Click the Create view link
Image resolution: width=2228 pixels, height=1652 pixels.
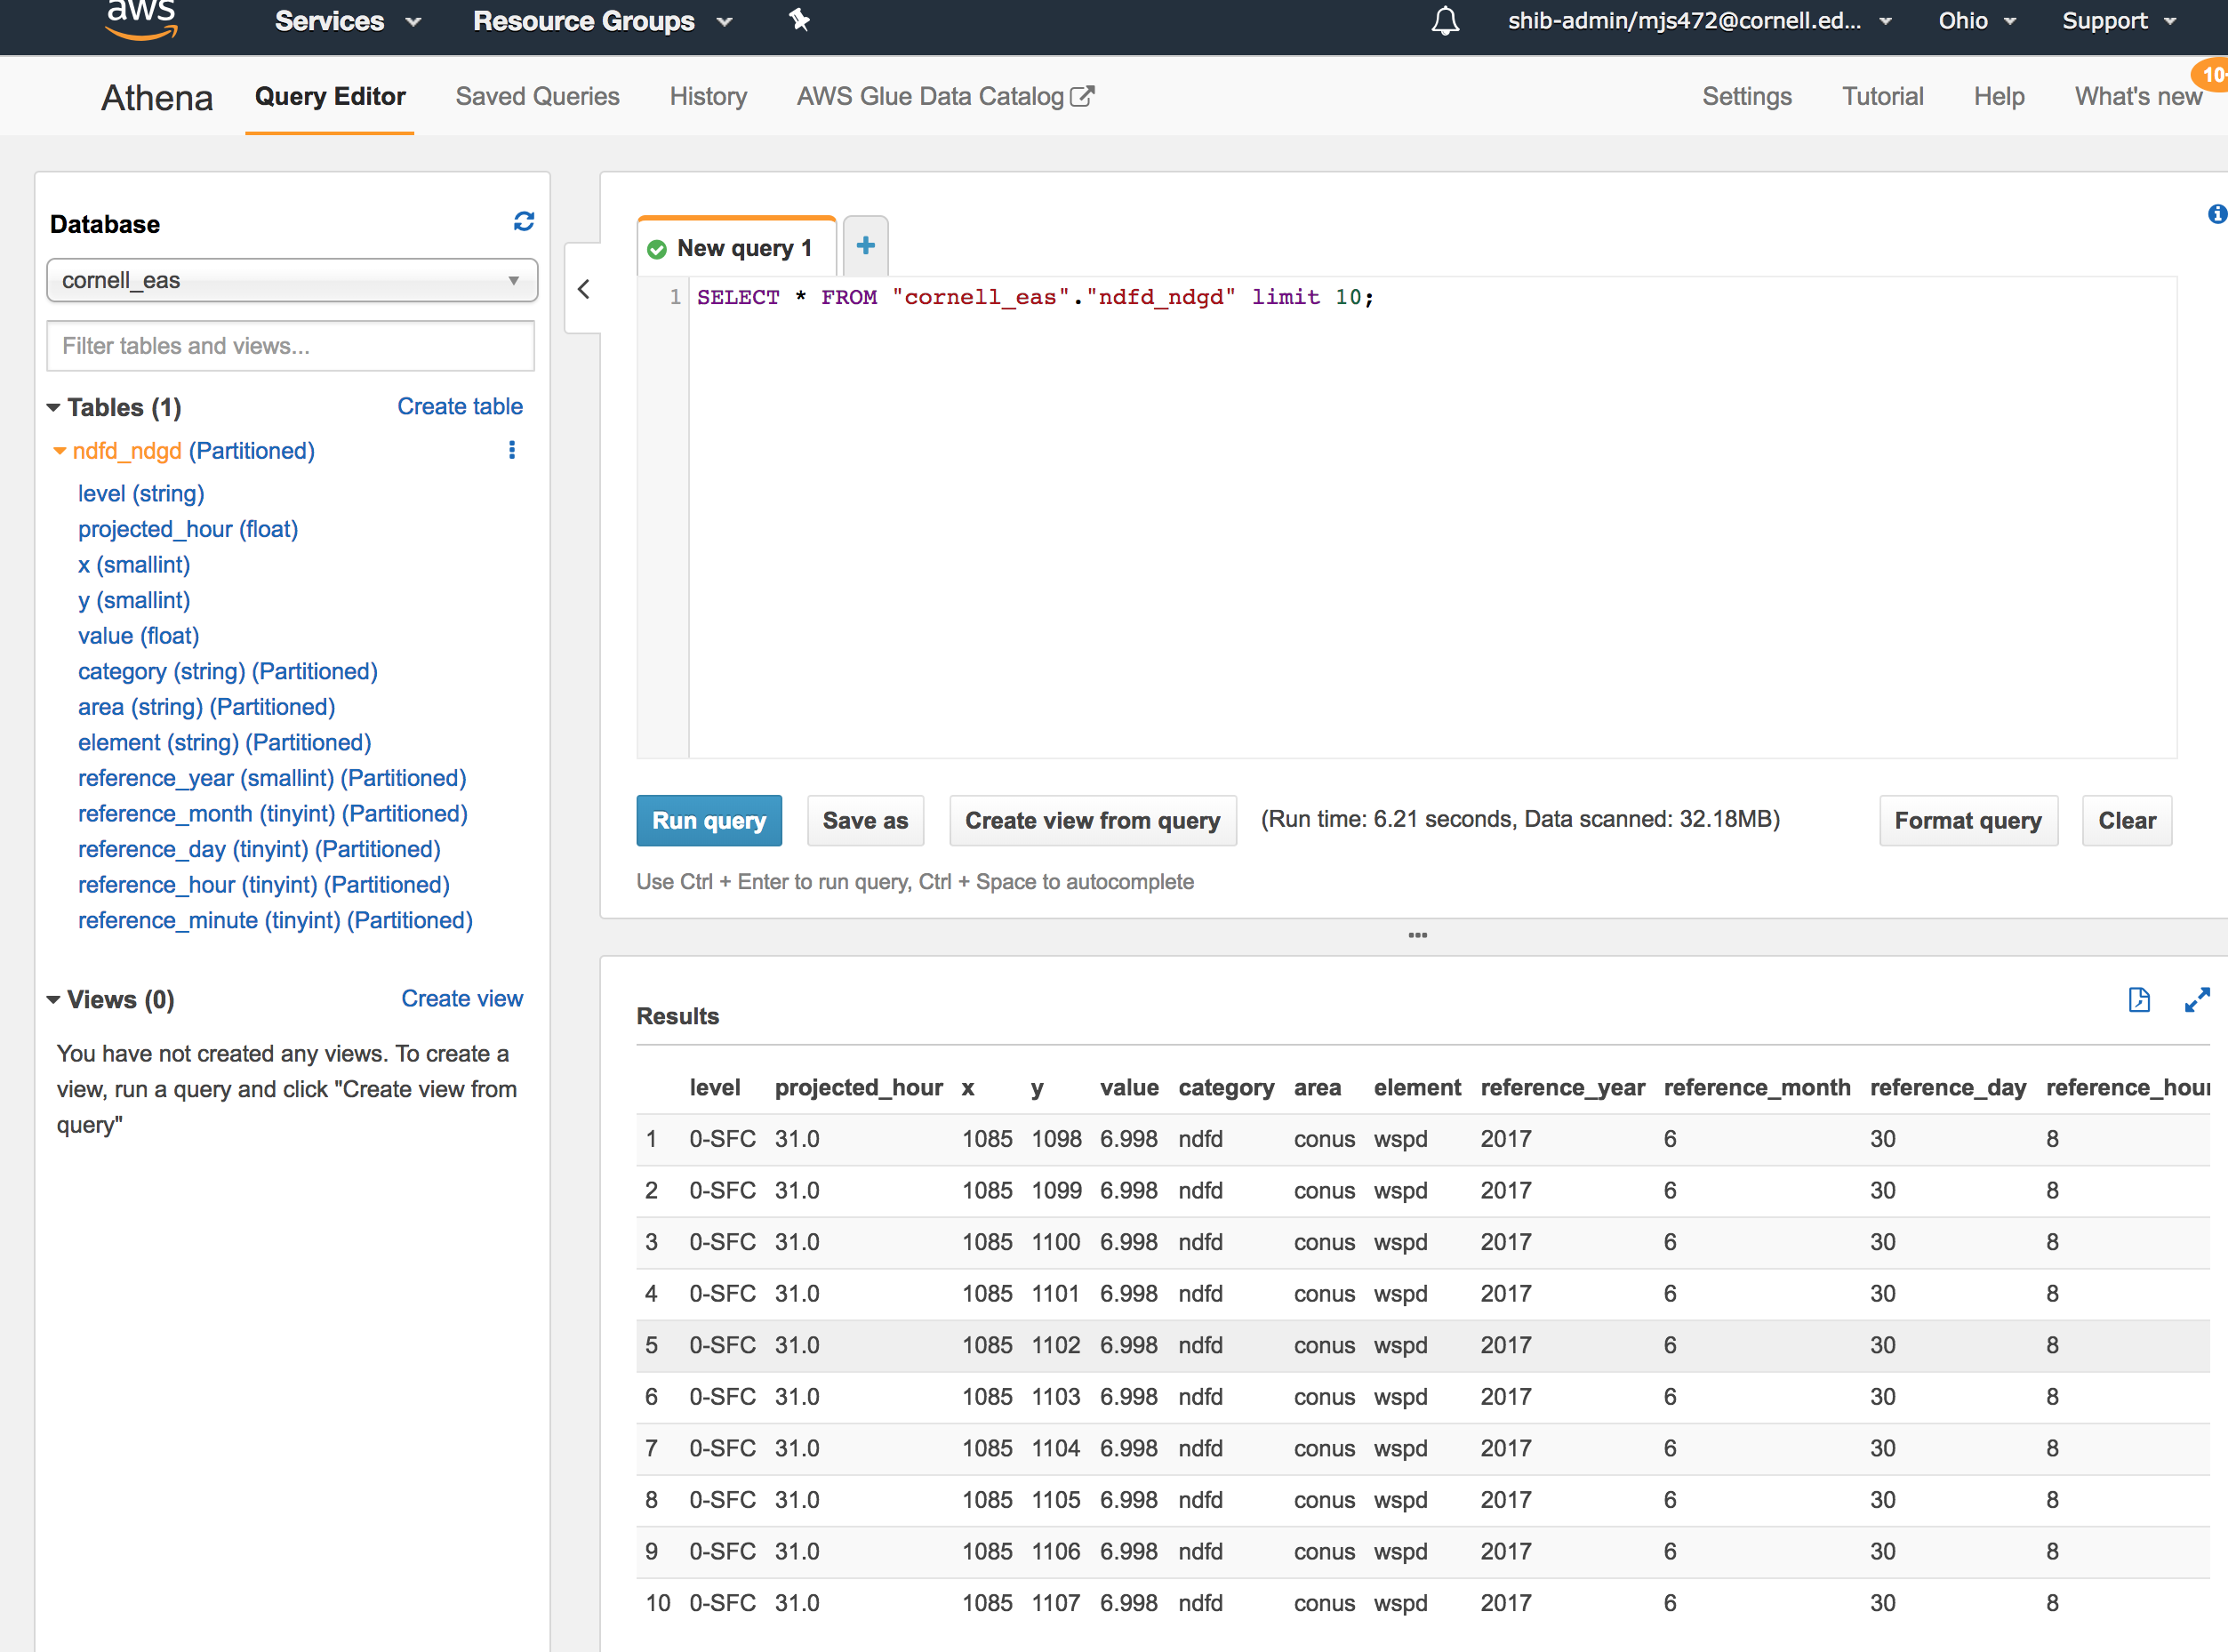[462, 998]
